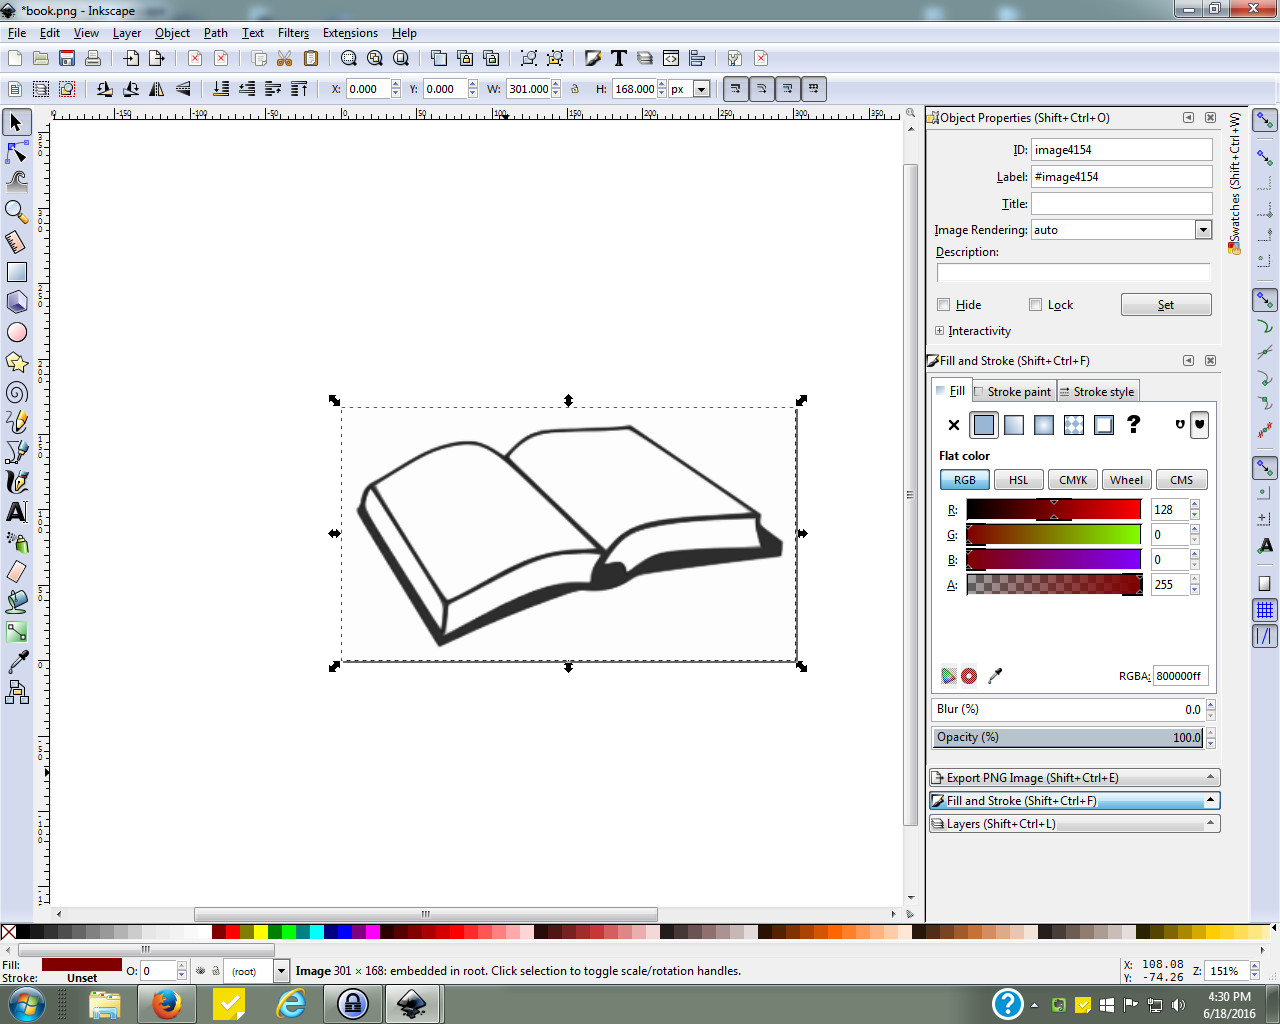1280x1024 pixels.
Task: Click the CMYK color mode button
Action: [x=1071, y=479]
